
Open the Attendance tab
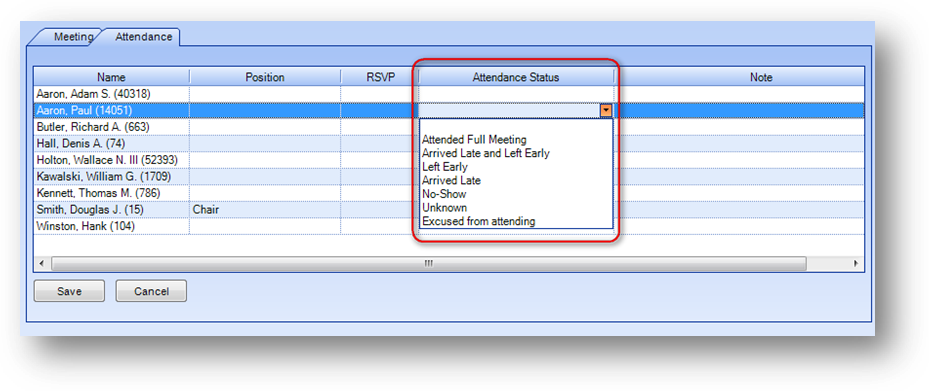click(x=144, y=37)
